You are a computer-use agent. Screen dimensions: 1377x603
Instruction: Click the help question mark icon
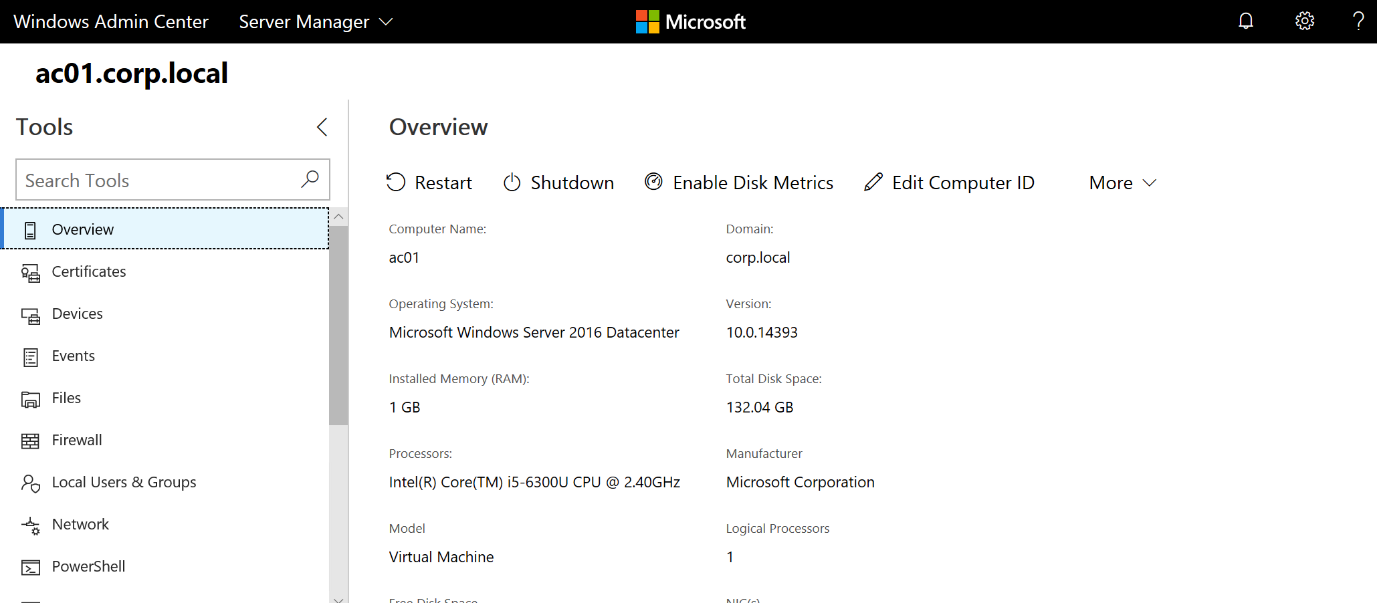[x=1358, y=21]
